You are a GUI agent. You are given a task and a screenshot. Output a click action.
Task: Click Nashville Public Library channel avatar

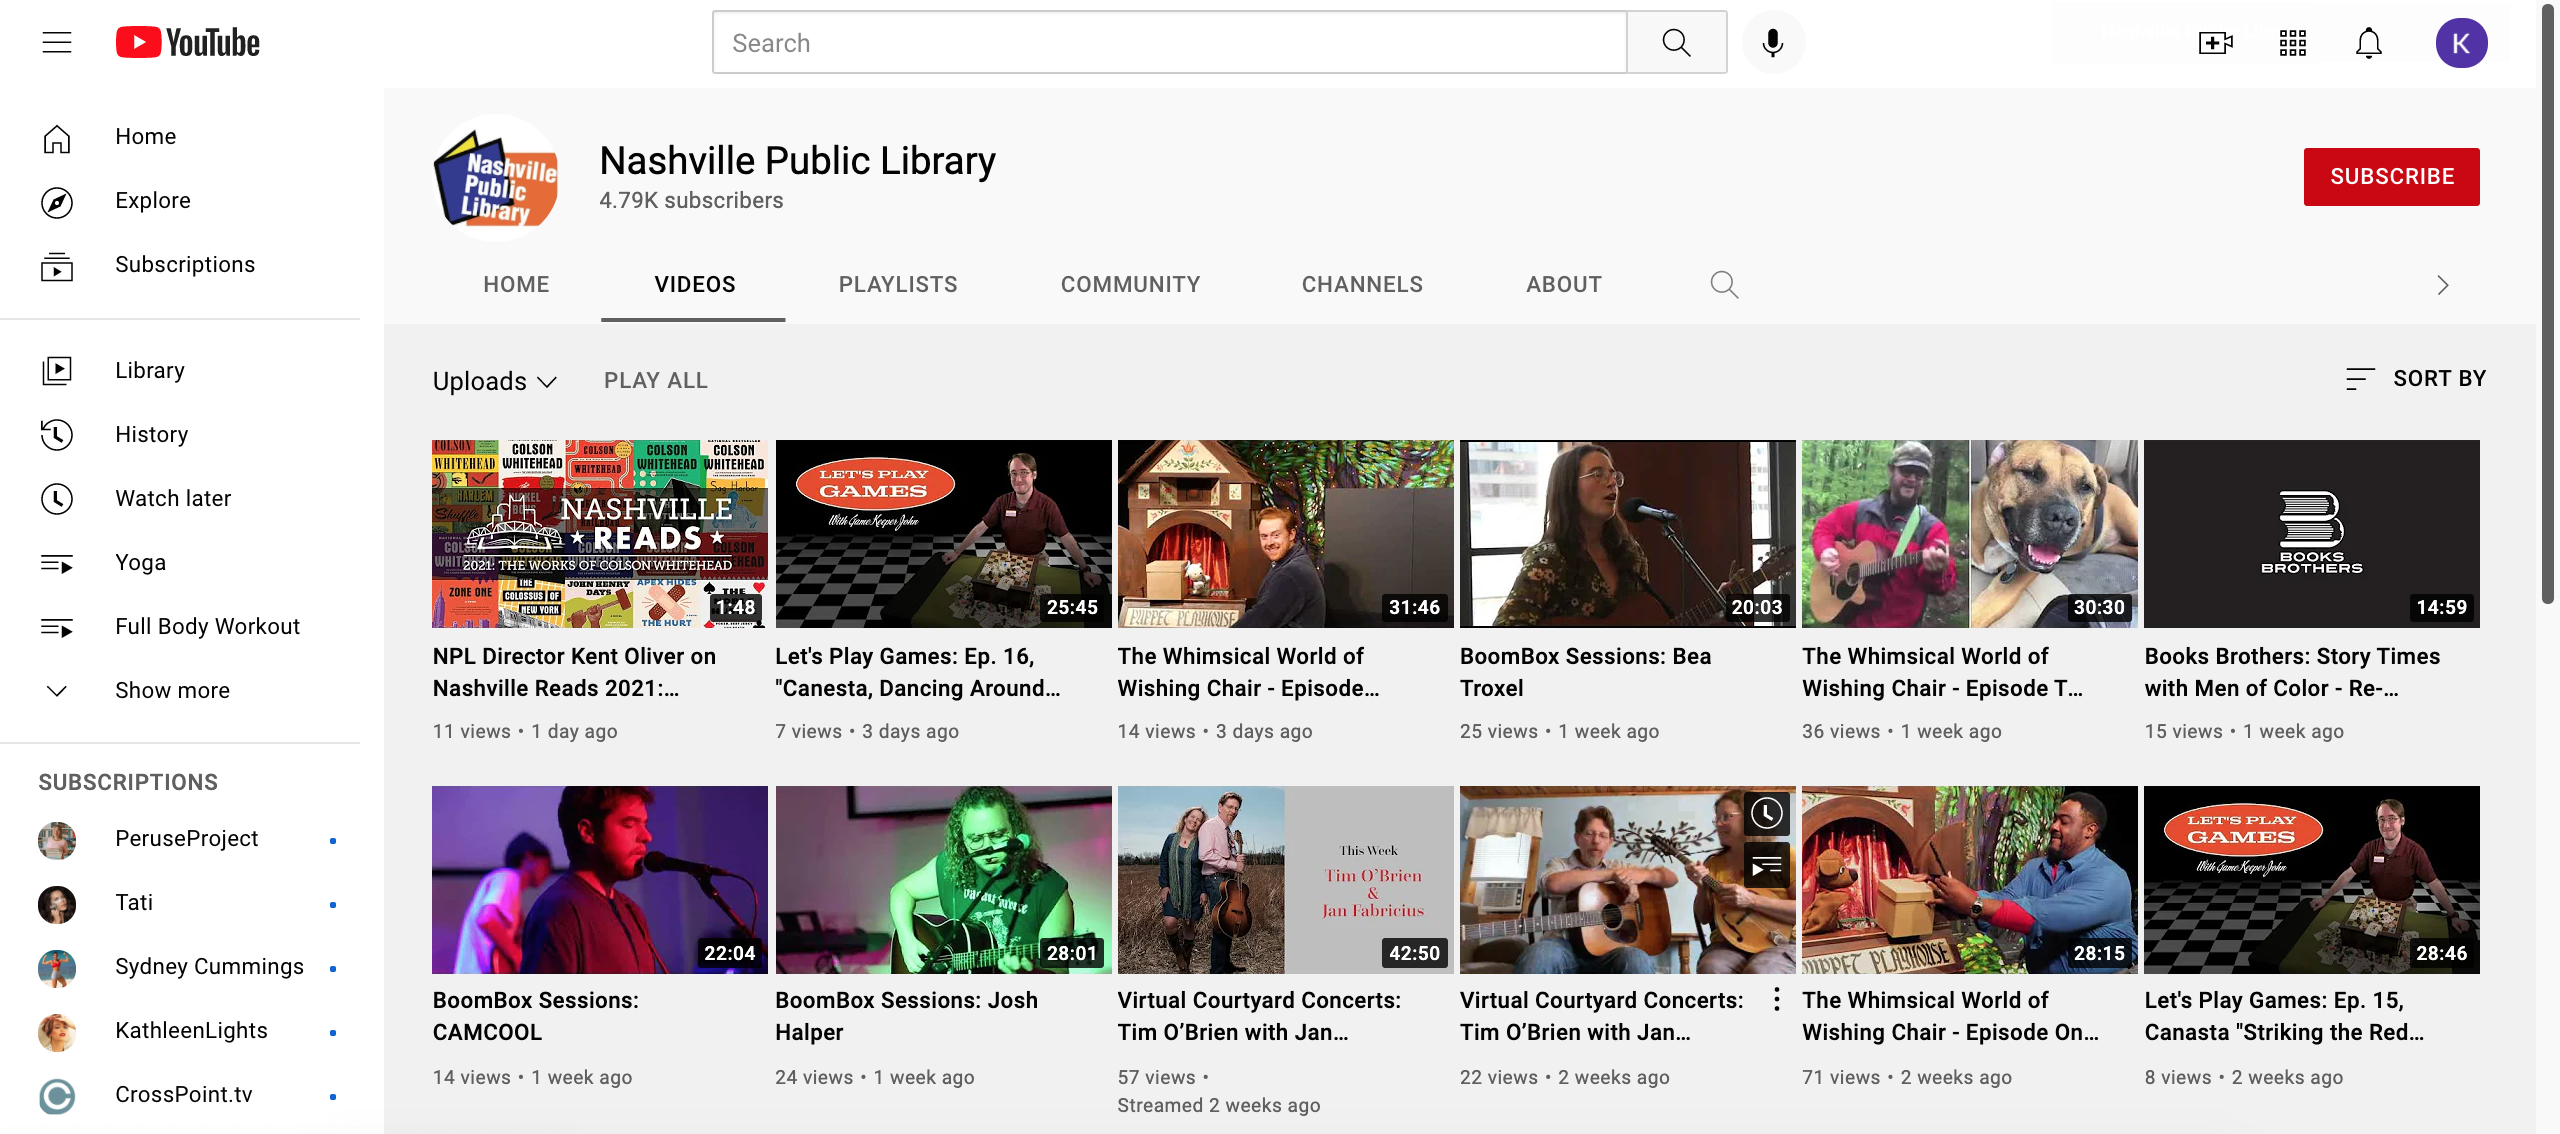[496, 178]
